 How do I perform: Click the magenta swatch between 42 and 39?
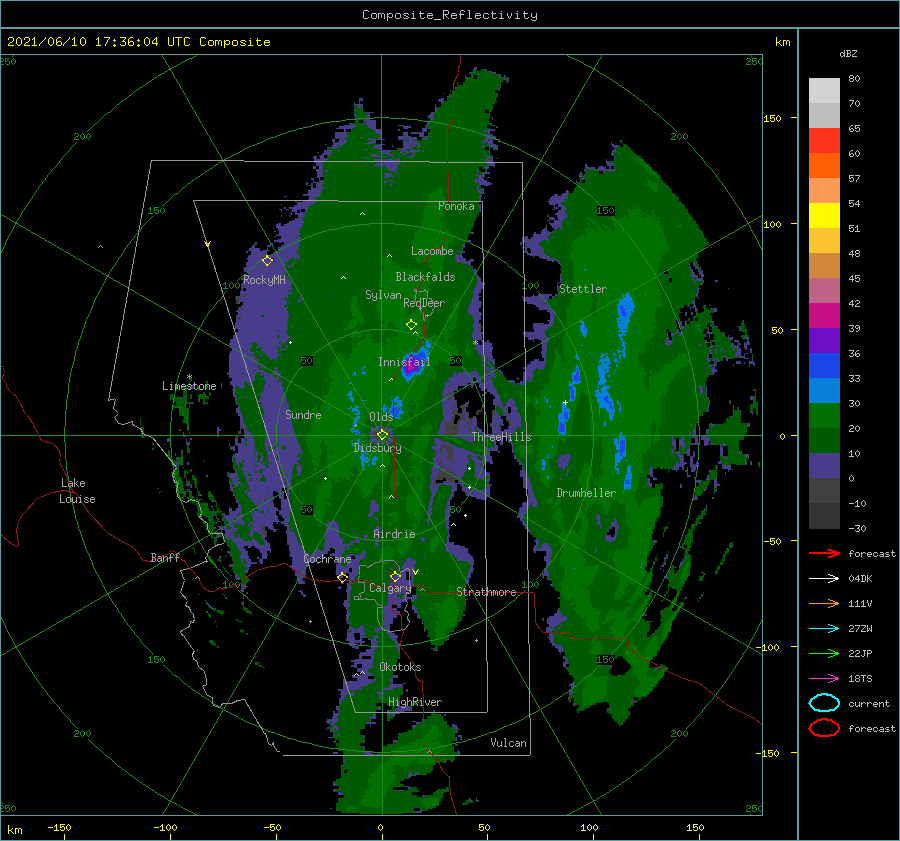tap(824, 315)
